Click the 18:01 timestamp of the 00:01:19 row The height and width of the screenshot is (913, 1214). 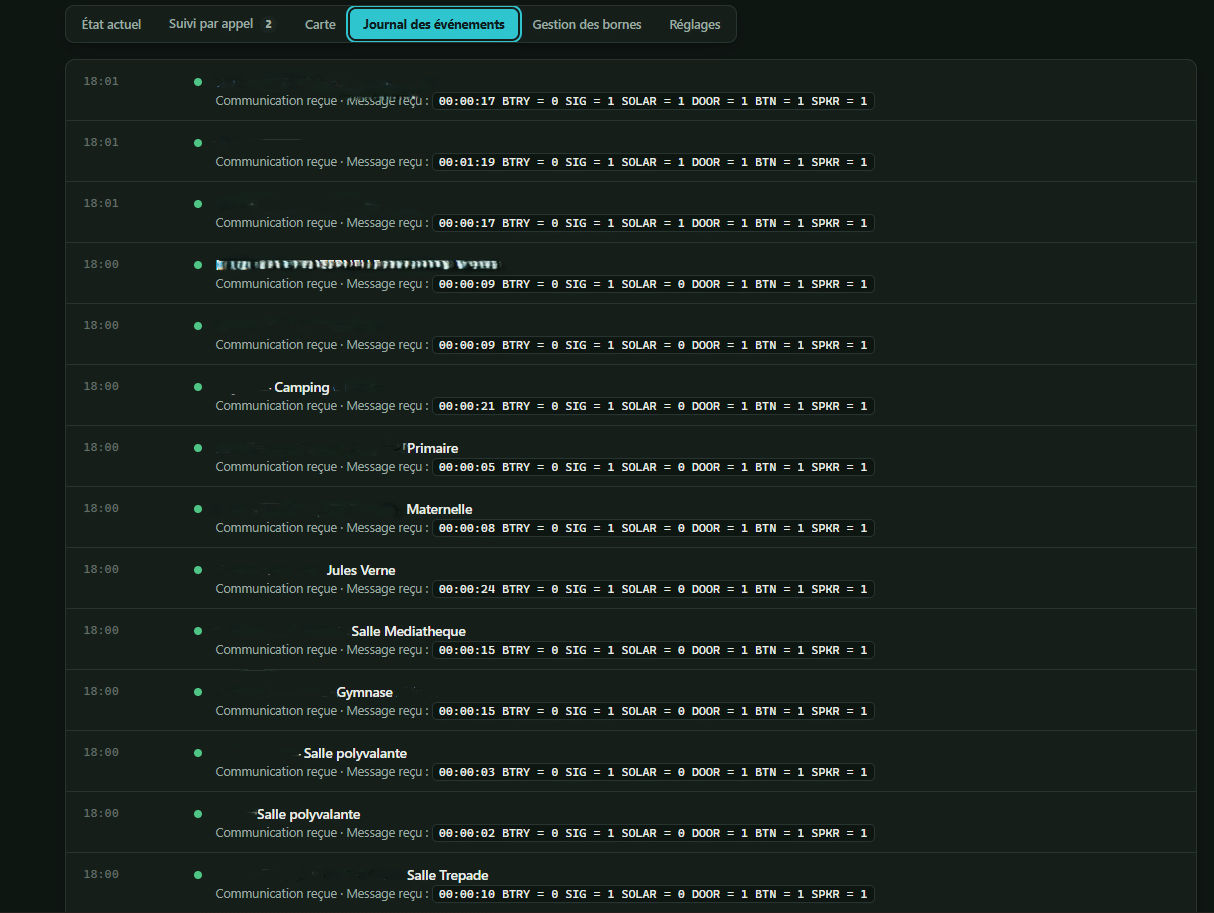point(101,142)
